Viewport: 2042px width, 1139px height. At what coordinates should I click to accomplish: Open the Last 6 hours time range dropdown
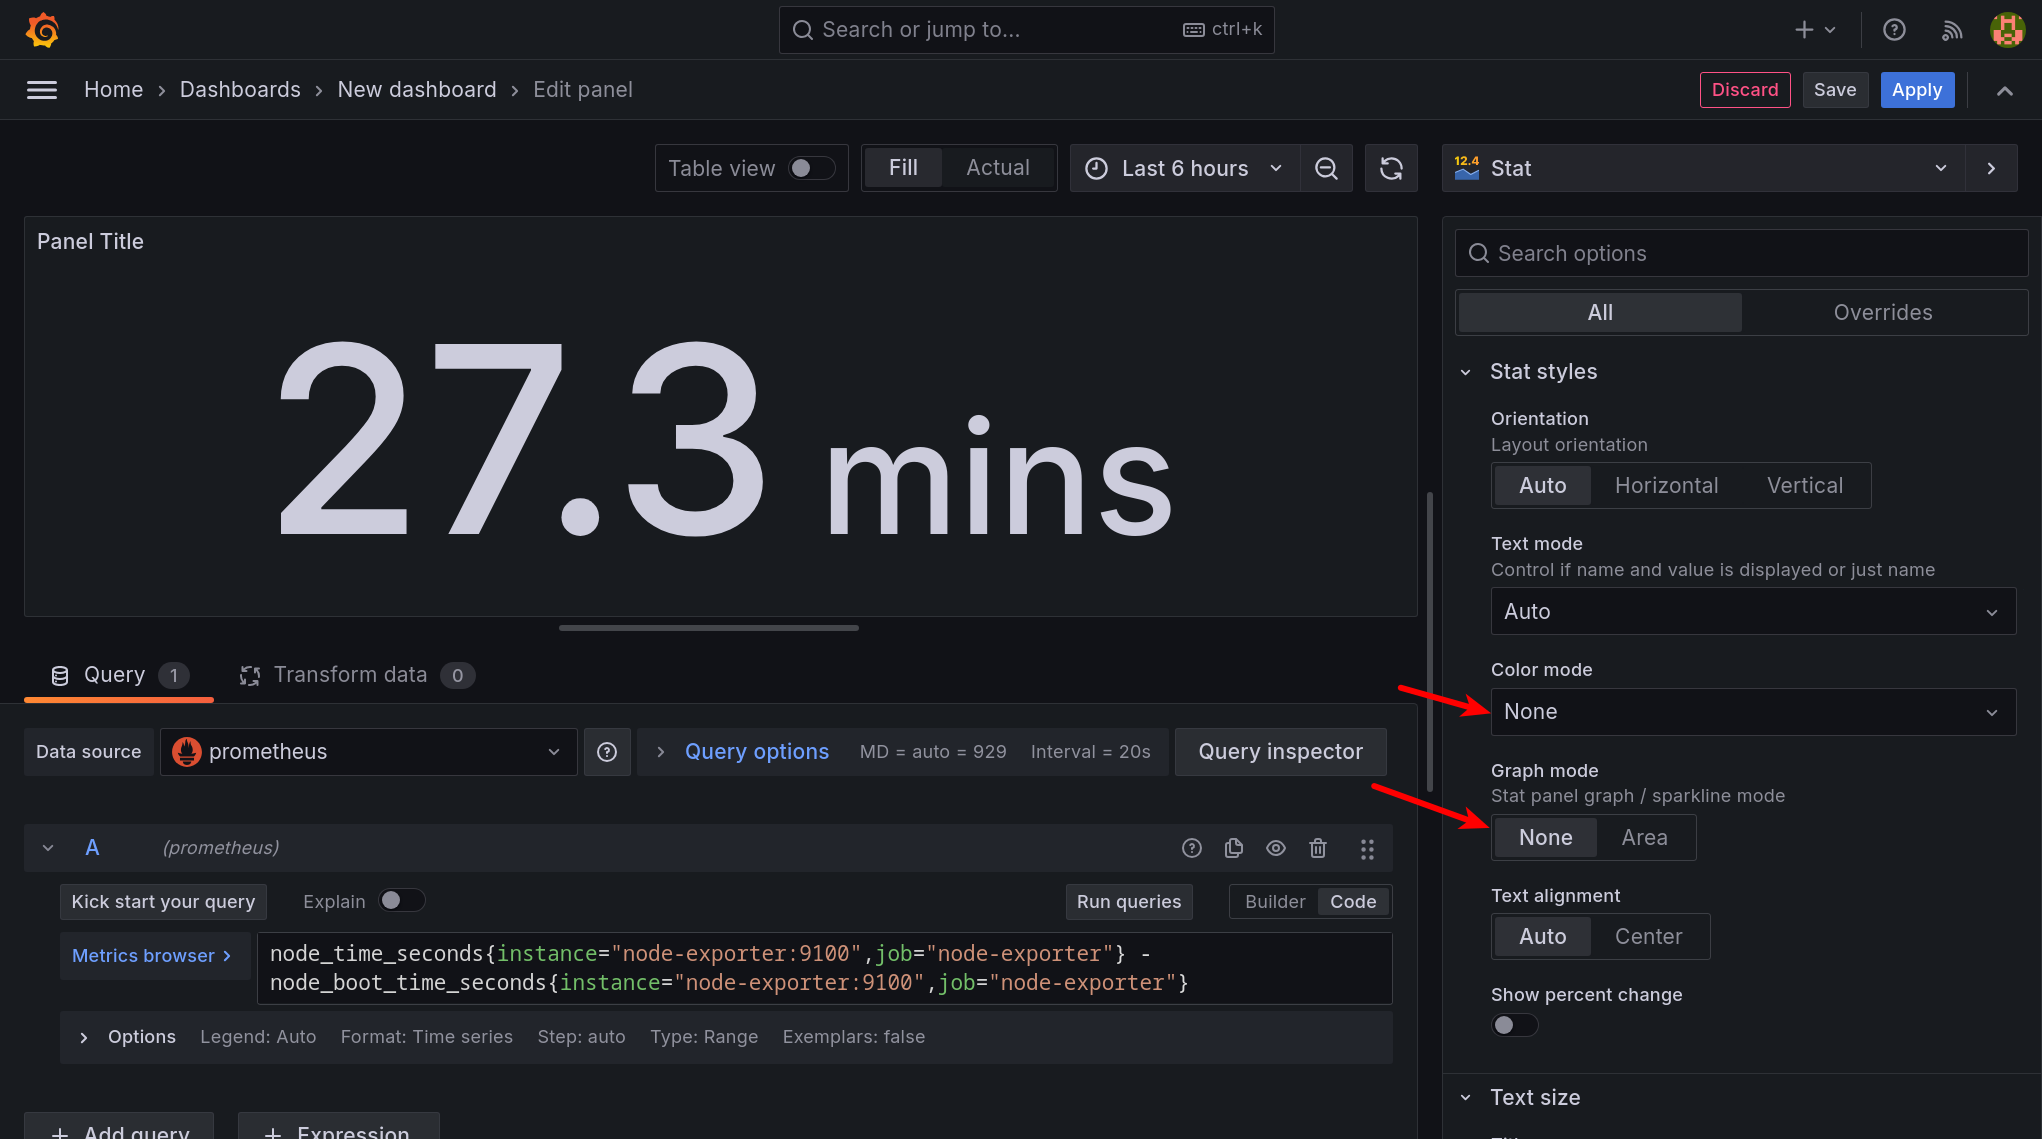[x=1185, y=168]
